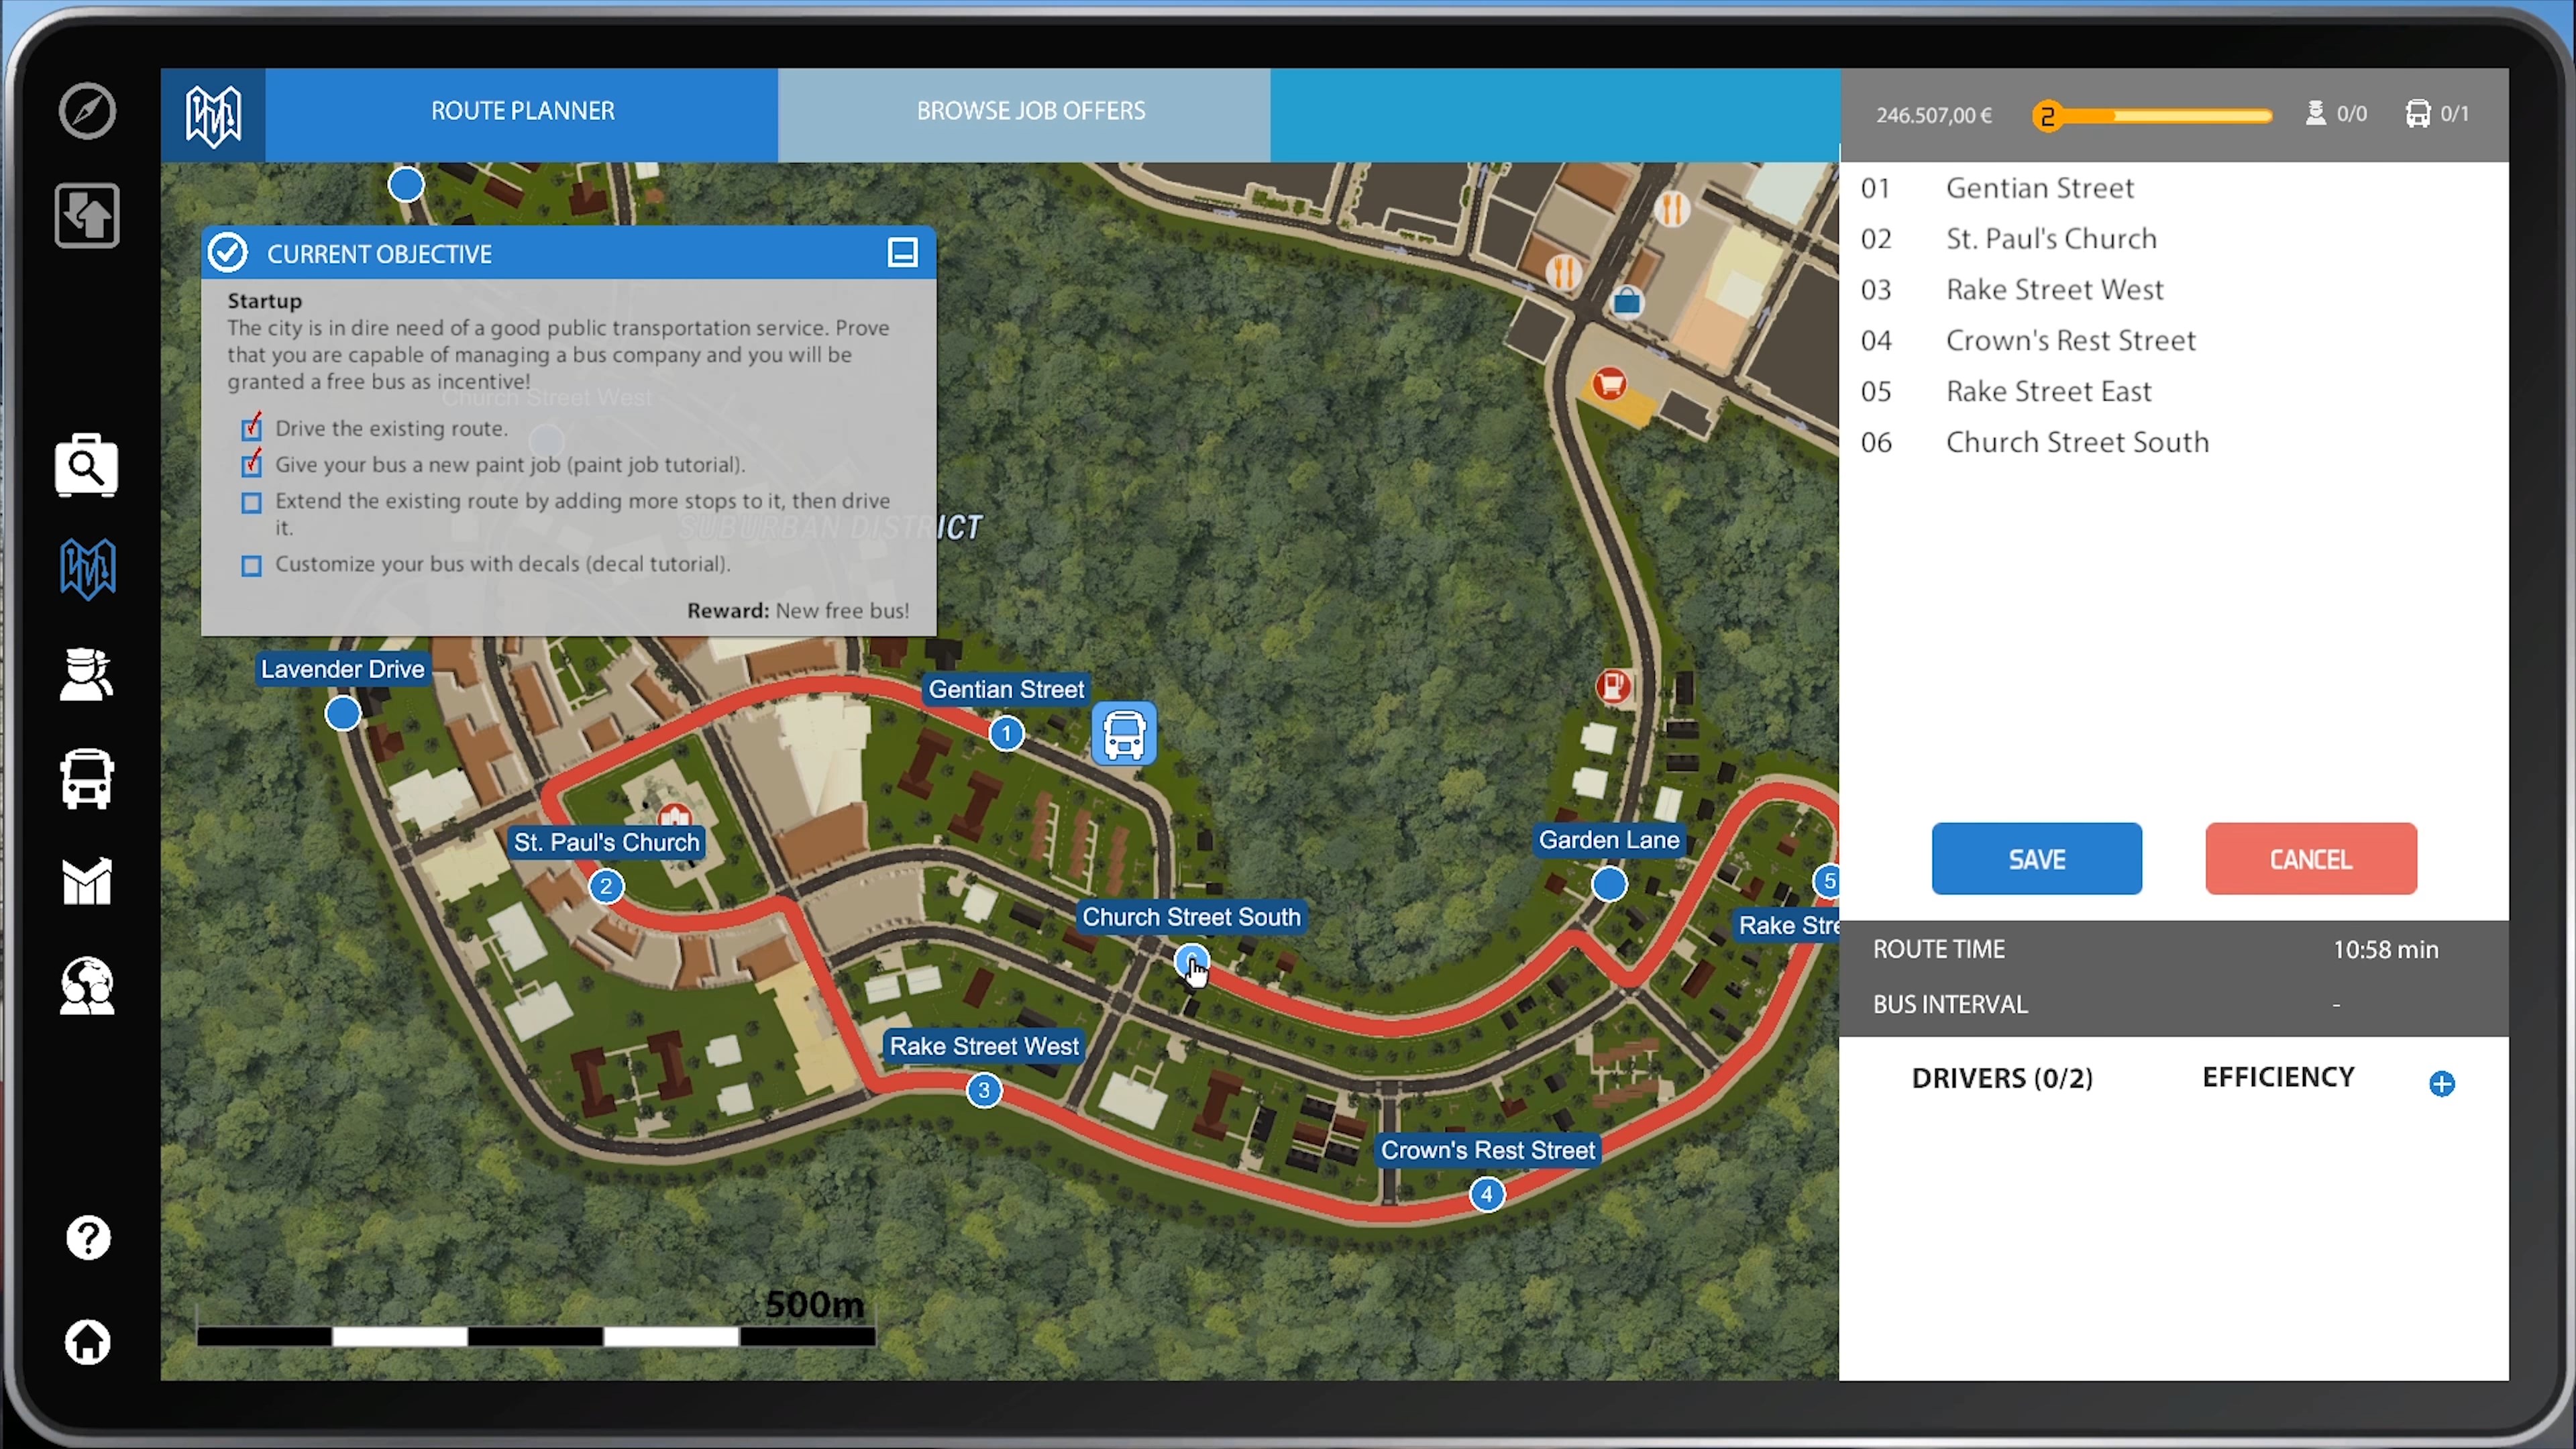Open the mail inbox icon
This screenshot has width=2576, height=1449.
87,882
